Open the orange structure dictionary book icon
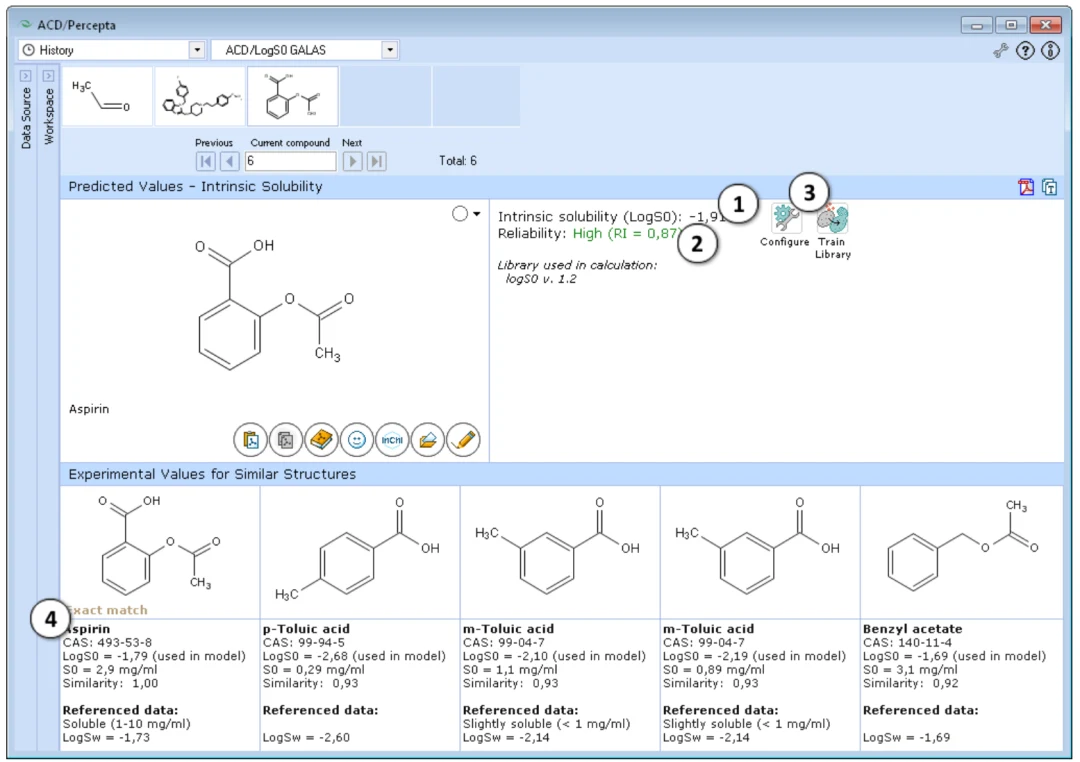The width and height of the screenshot is (1080, 762). [x=321, y=440]
